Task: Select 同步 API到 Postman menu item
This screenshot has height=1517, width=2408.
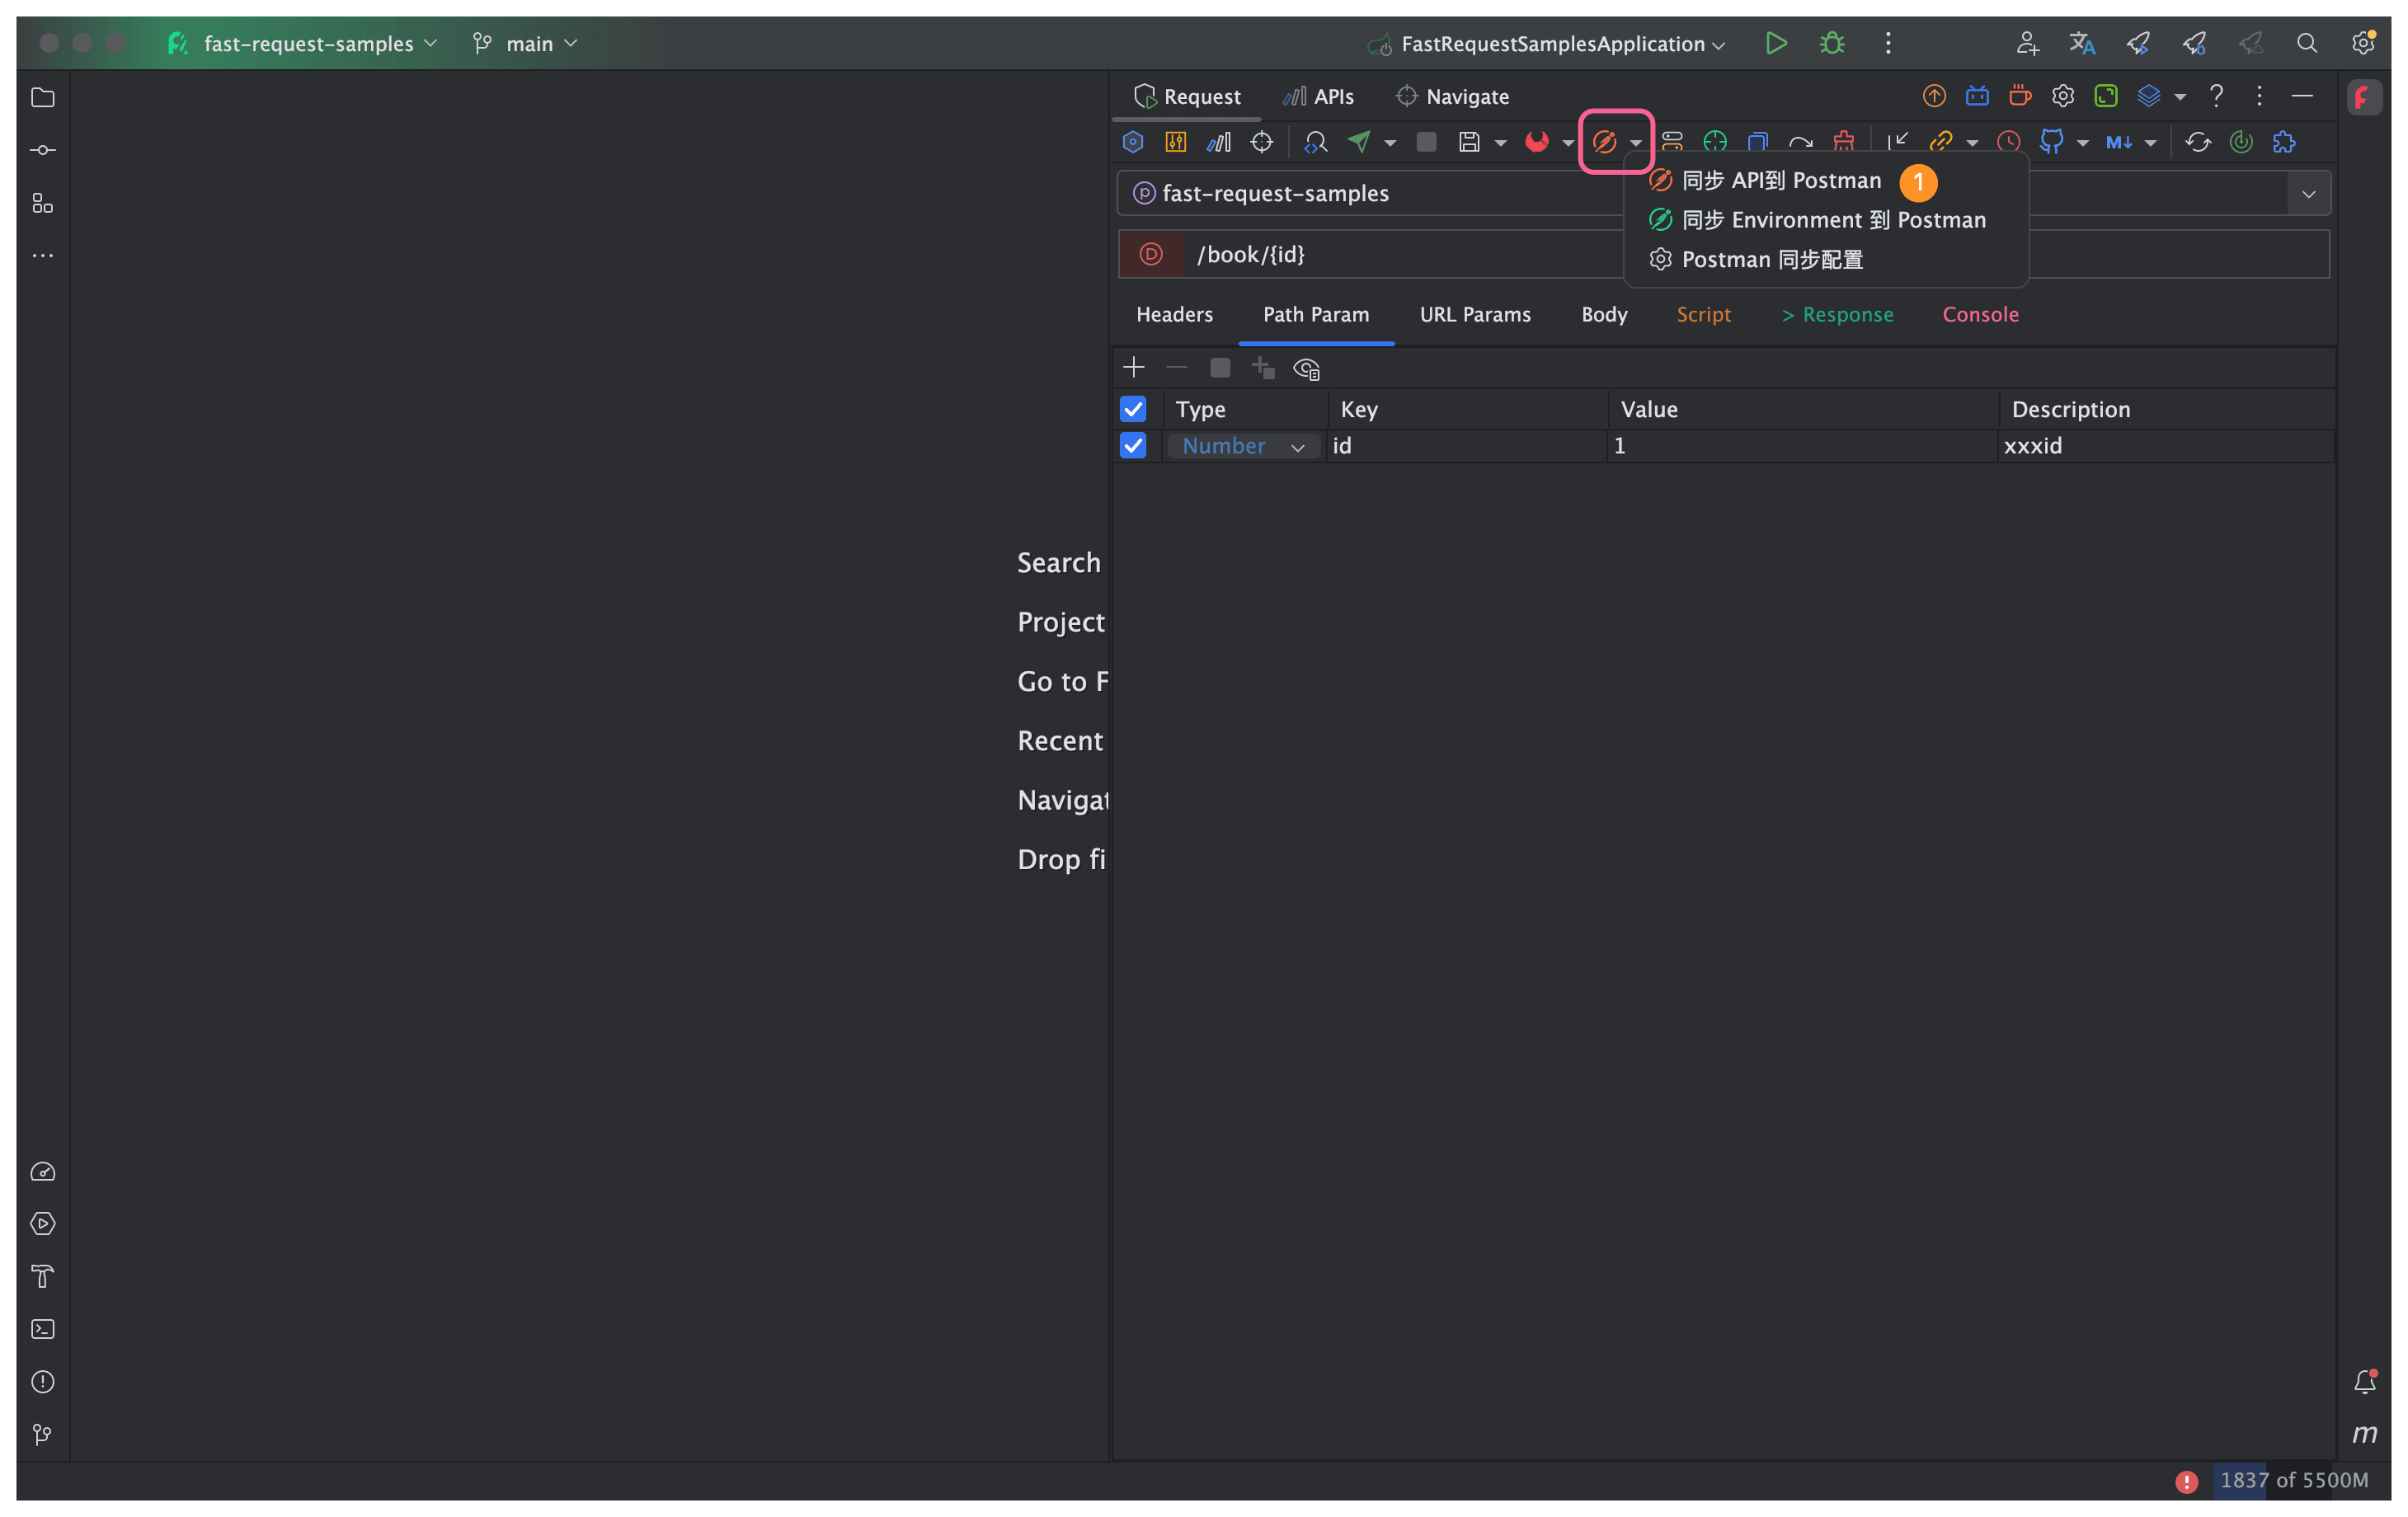Action: pyautogui.click(x=1781, y=181)
